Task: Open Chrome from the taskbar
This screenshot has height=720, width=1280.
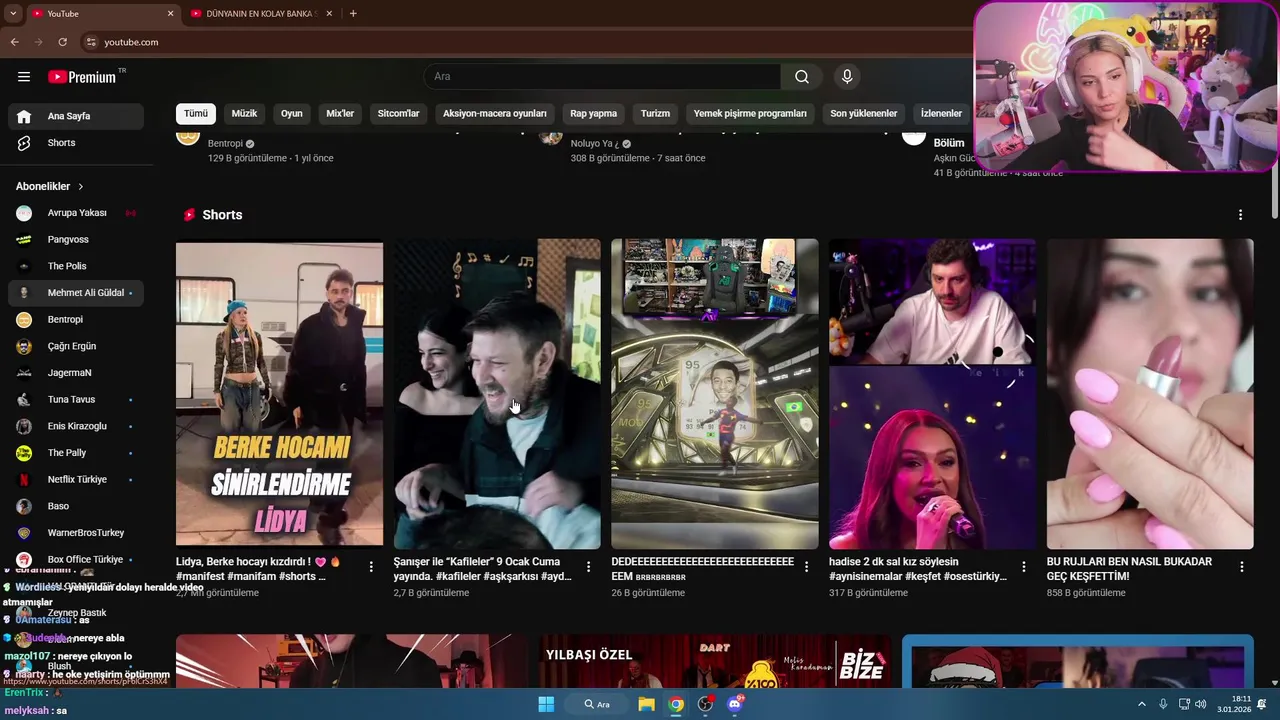Action: pyautogui.click(x=676, y=704)
